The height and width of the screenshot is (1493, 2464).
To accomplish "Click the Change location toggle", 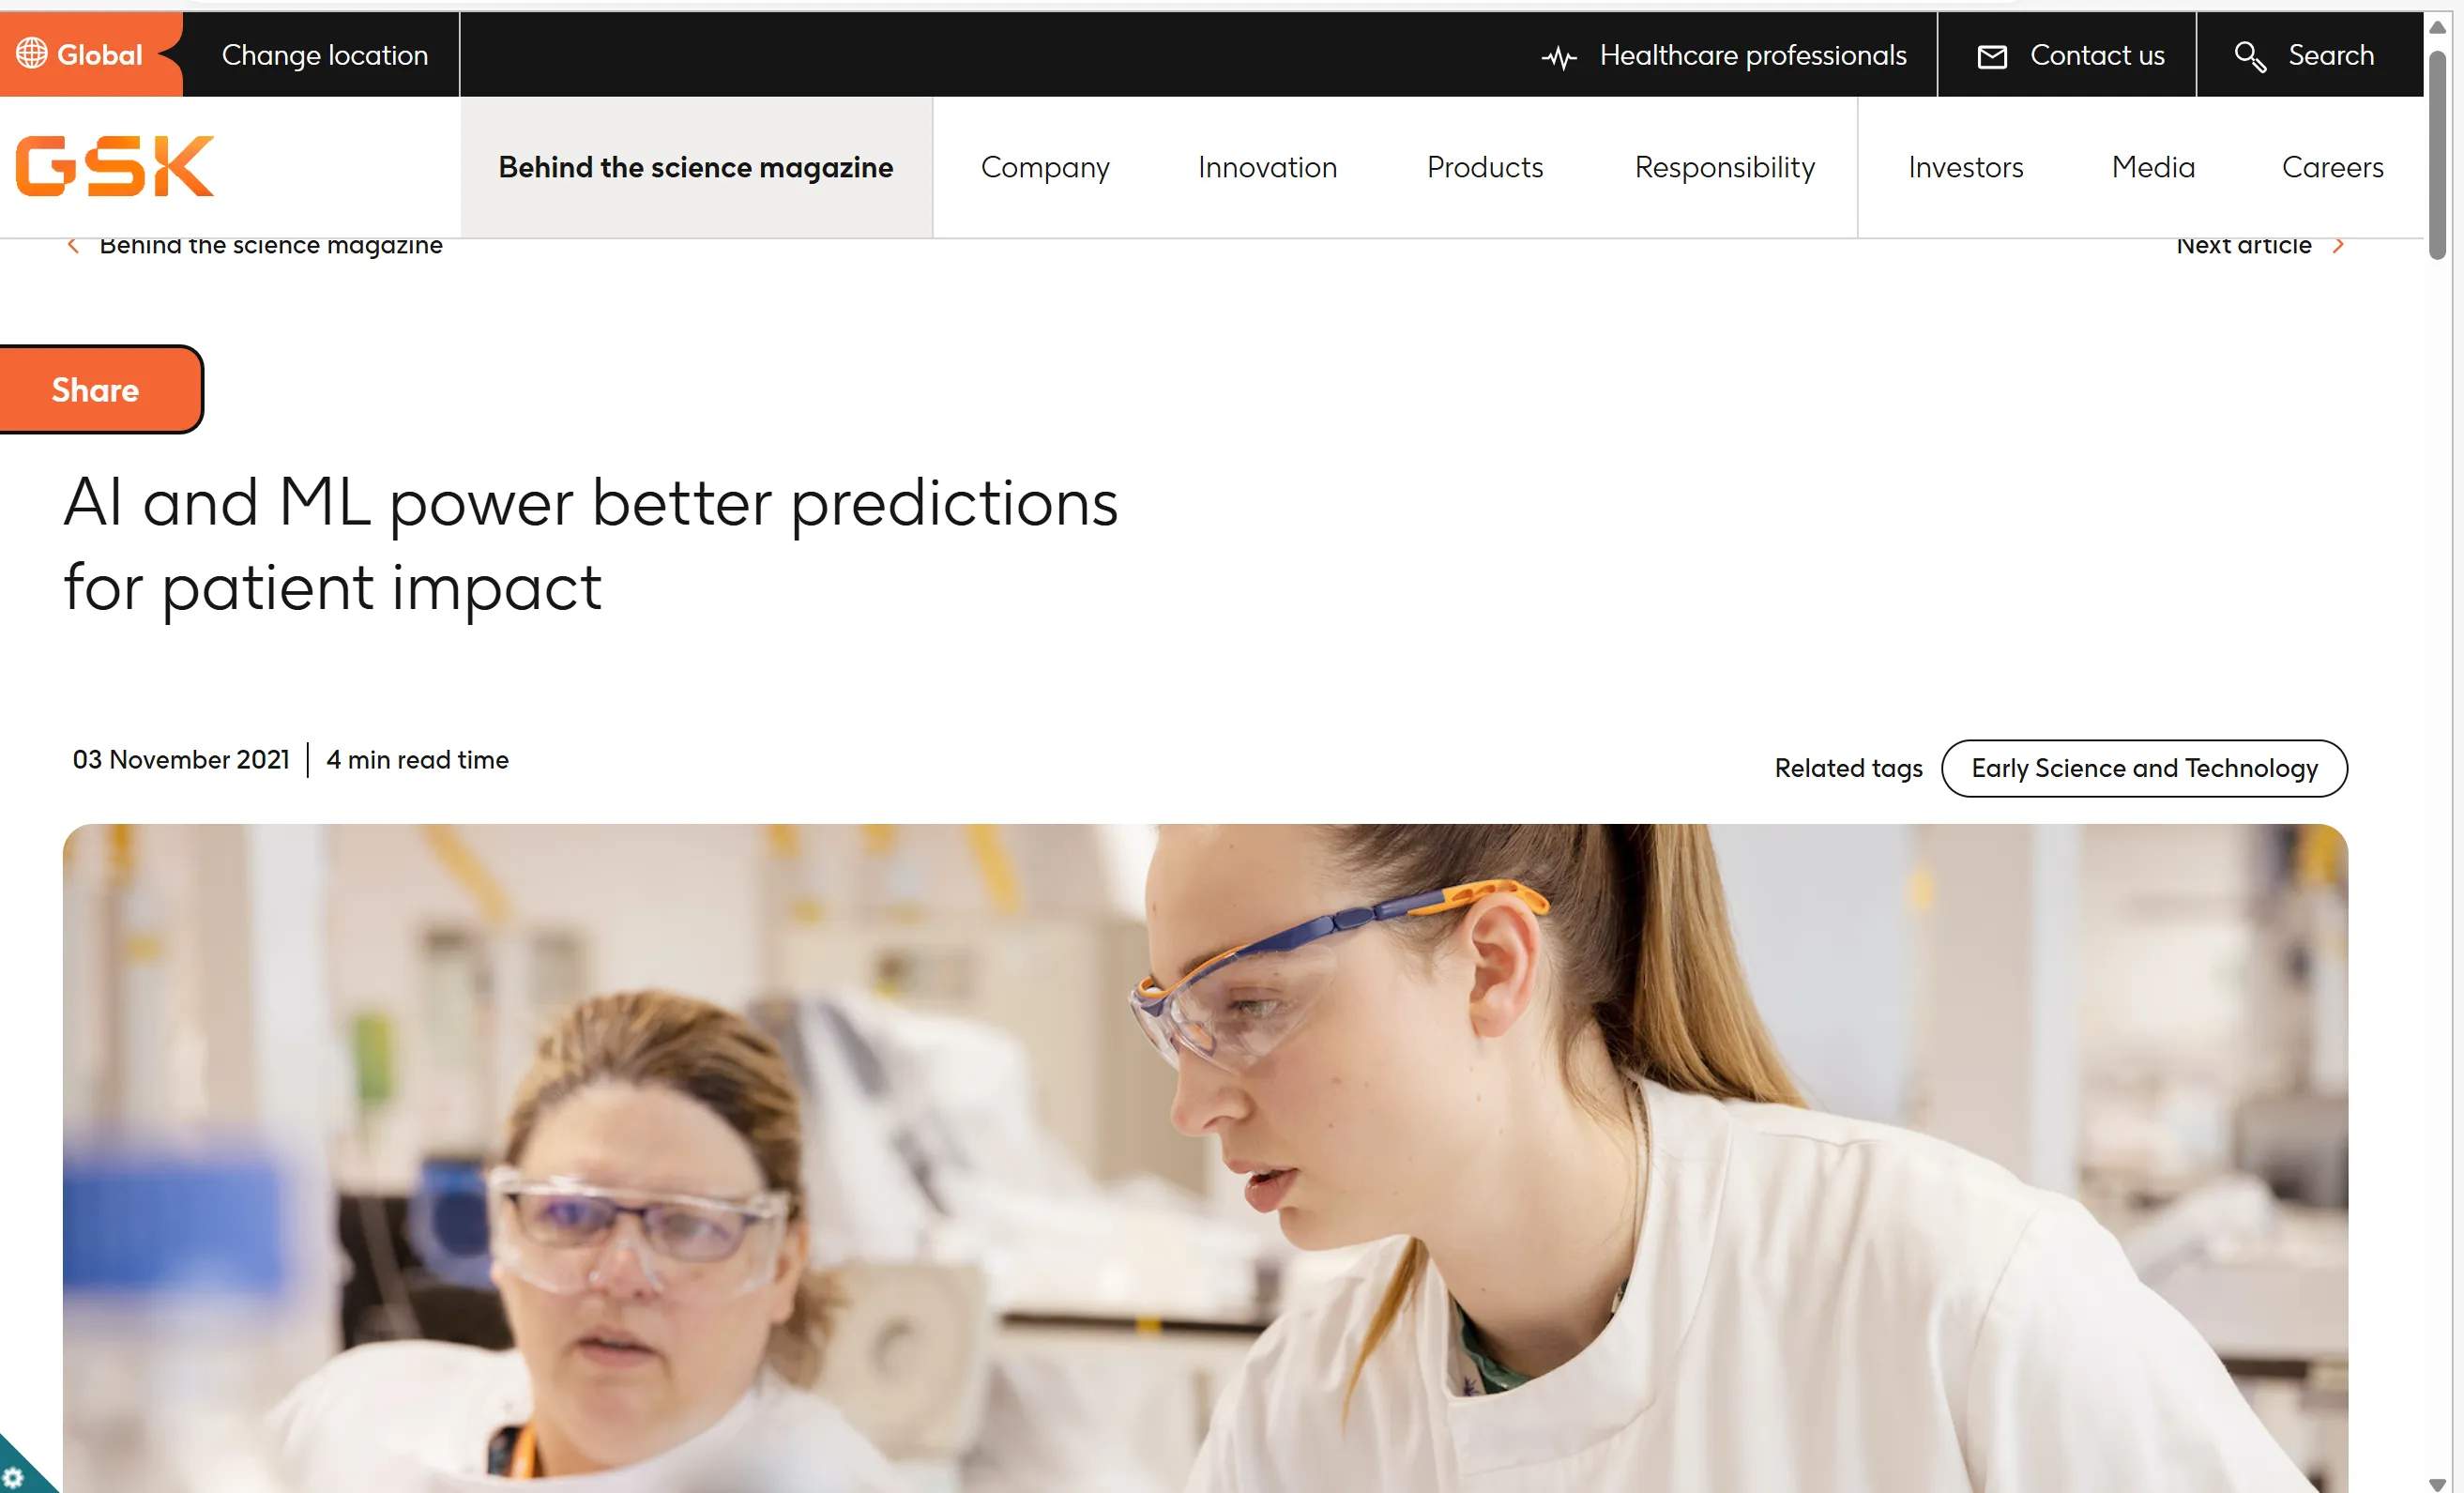I will click(x=324, y=53).
